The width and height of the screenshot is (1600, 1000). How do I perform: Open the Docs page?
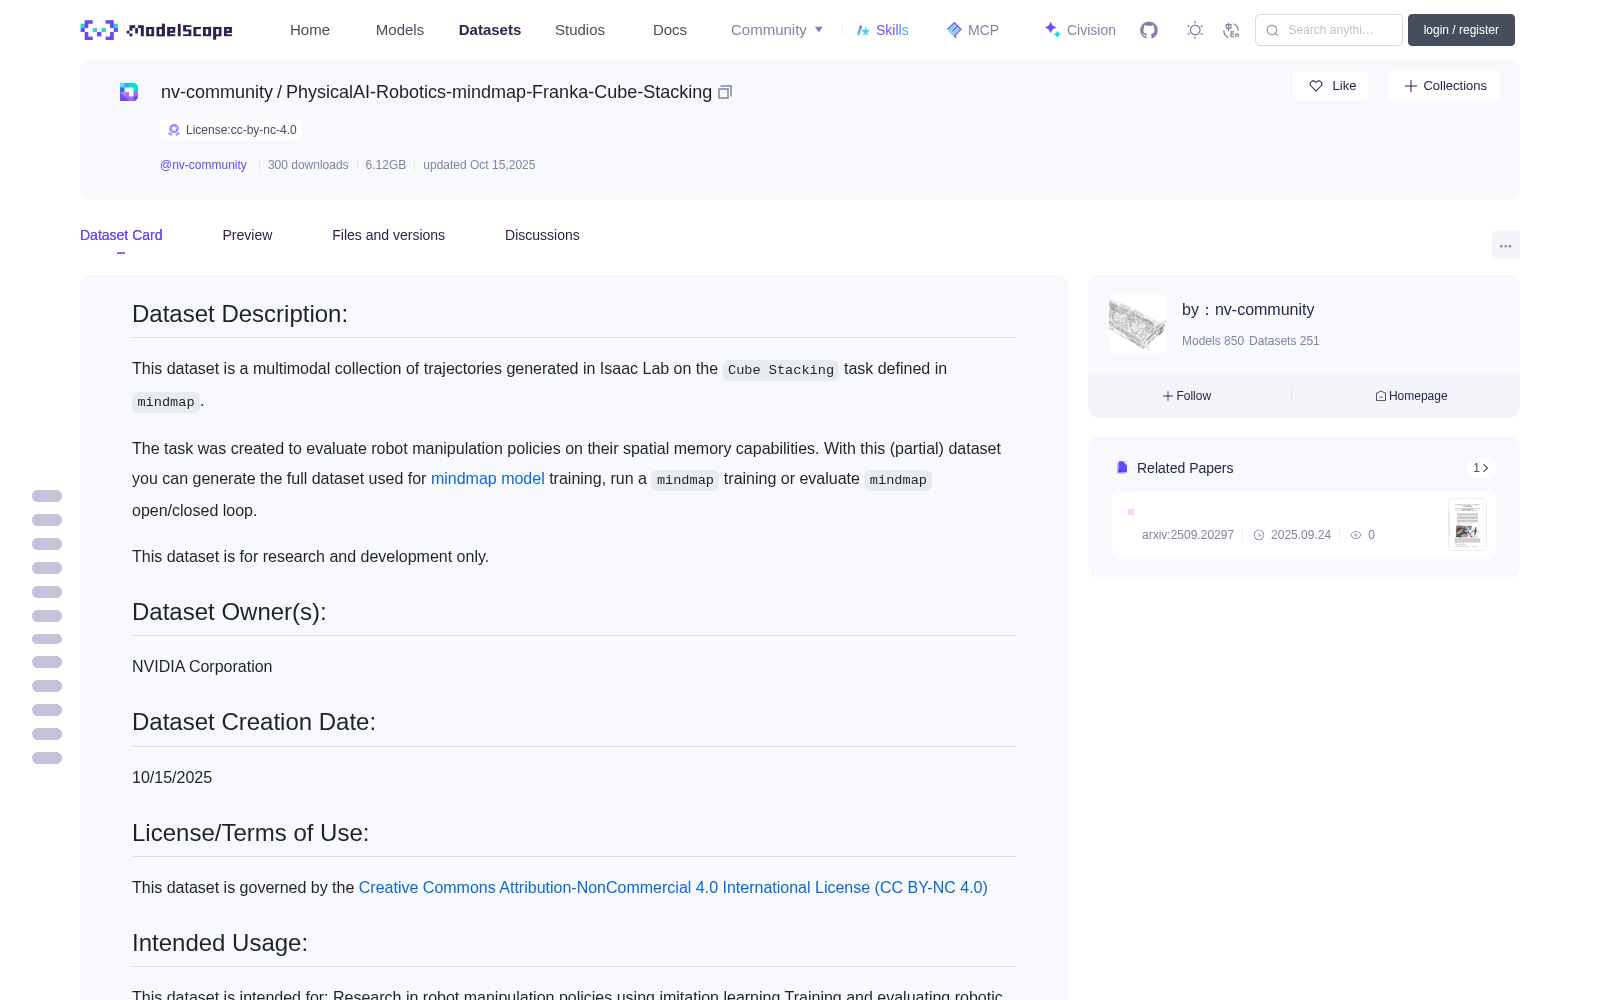pyautogui.click(x=670, y=30)
